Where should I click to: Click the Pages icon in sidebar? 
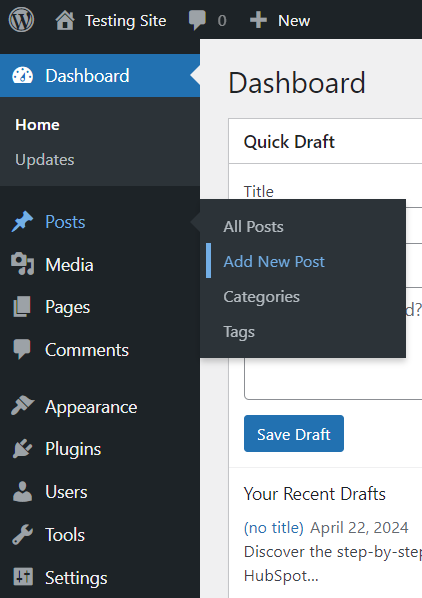pyautogui.click(x=22, y=307)
